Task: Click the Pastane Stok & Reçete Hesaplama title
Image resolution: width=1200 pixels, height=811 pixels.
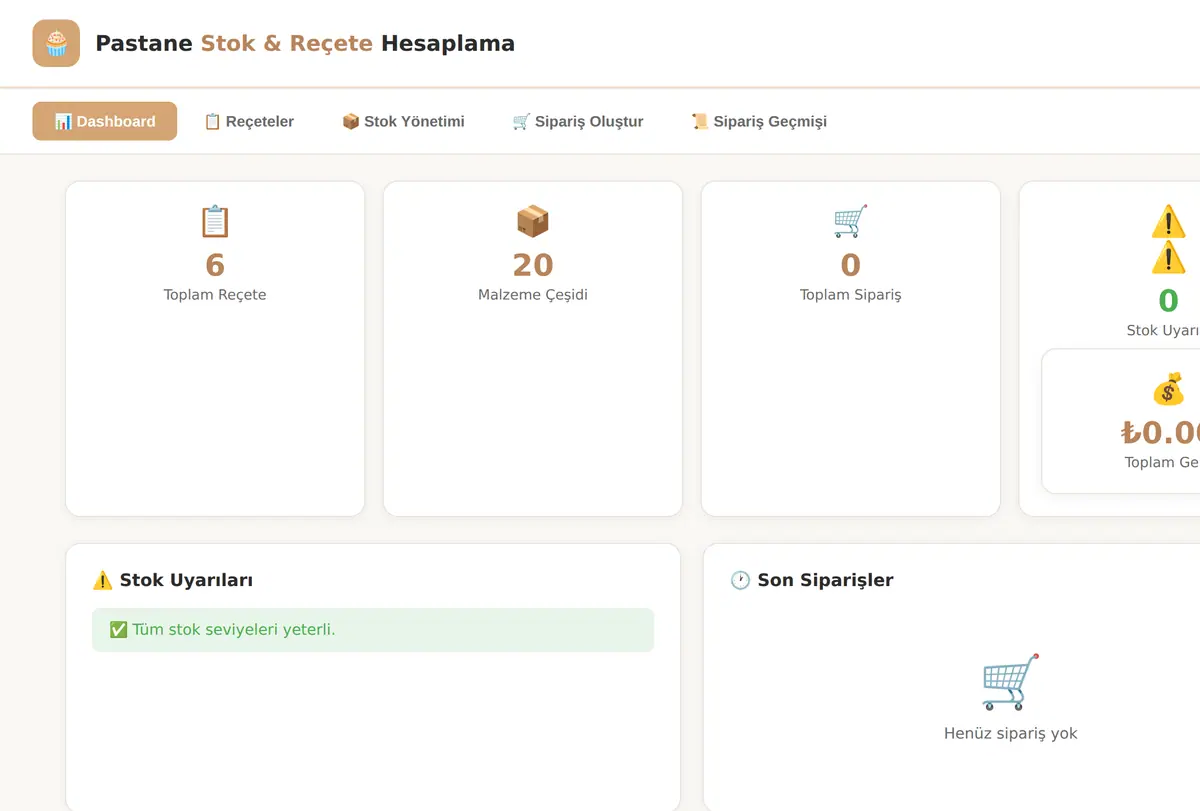Action: 305,43
